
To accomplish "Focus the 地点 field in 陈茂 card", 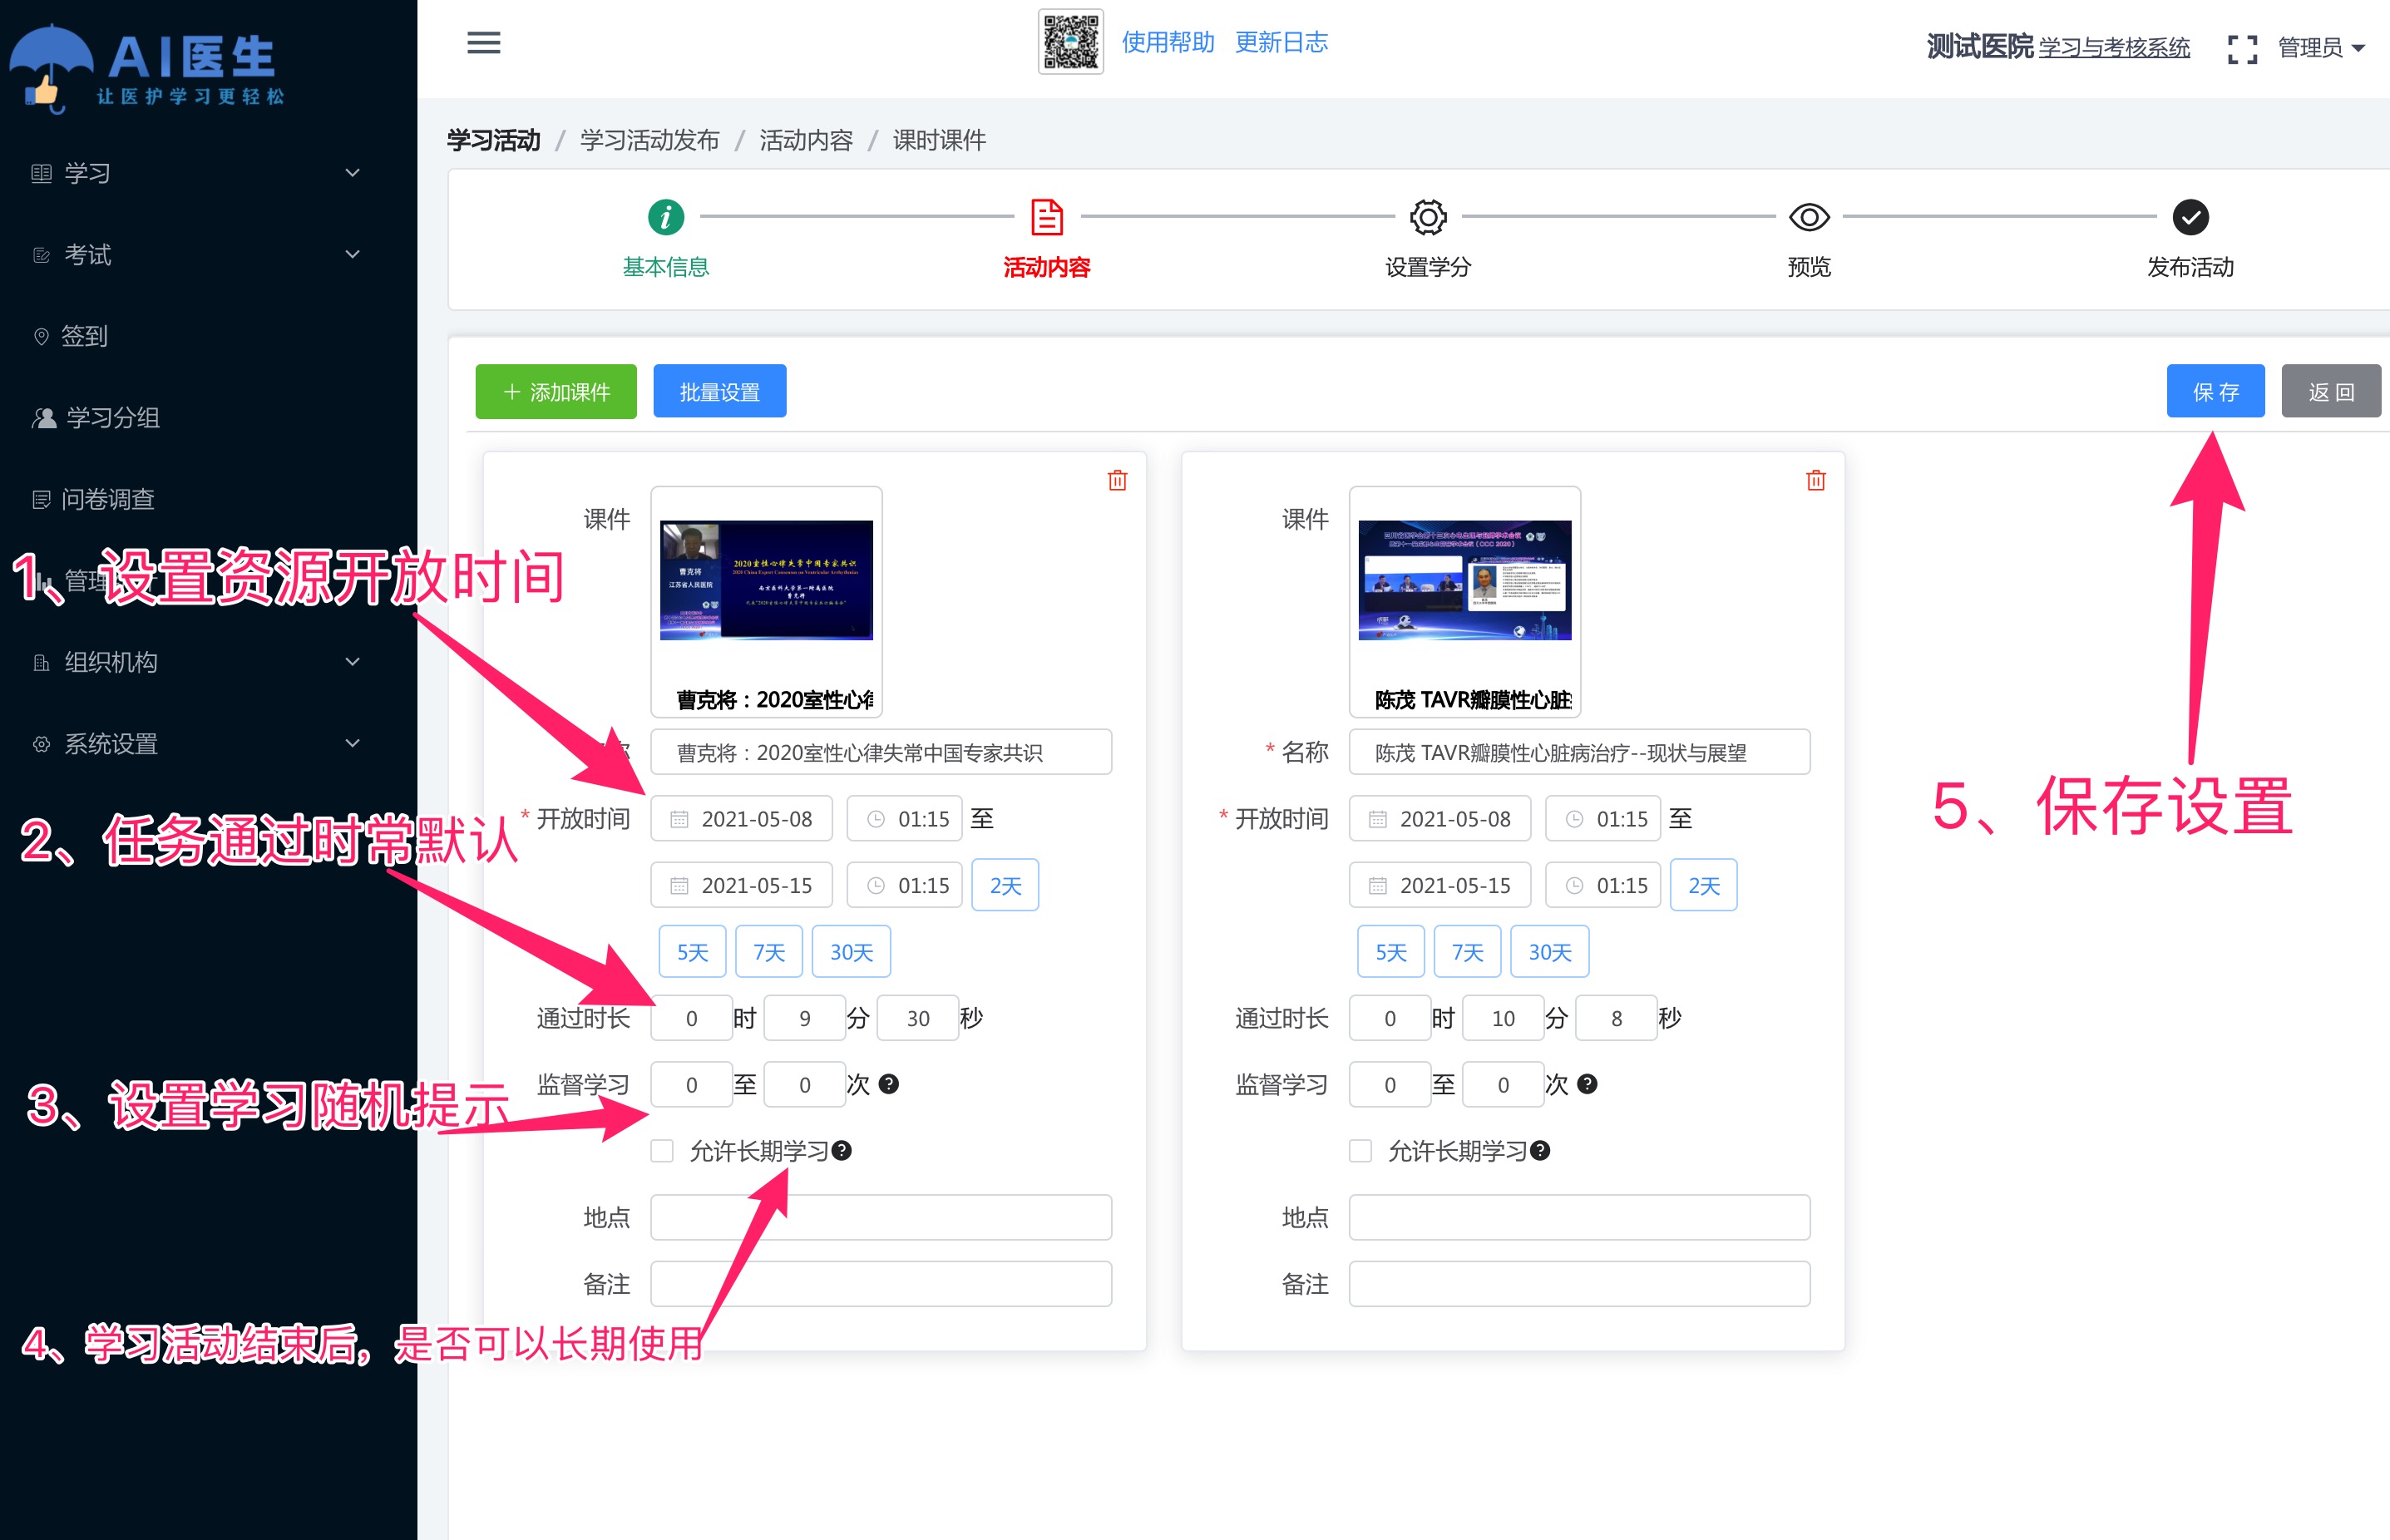I will tap(1579, 1217).
